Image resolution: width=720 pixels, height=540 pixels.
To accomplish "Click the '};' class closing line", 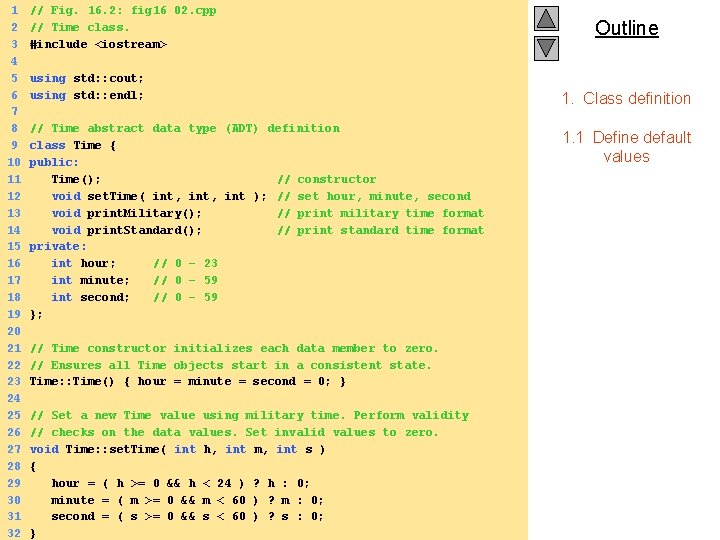I will coord(36,314).
